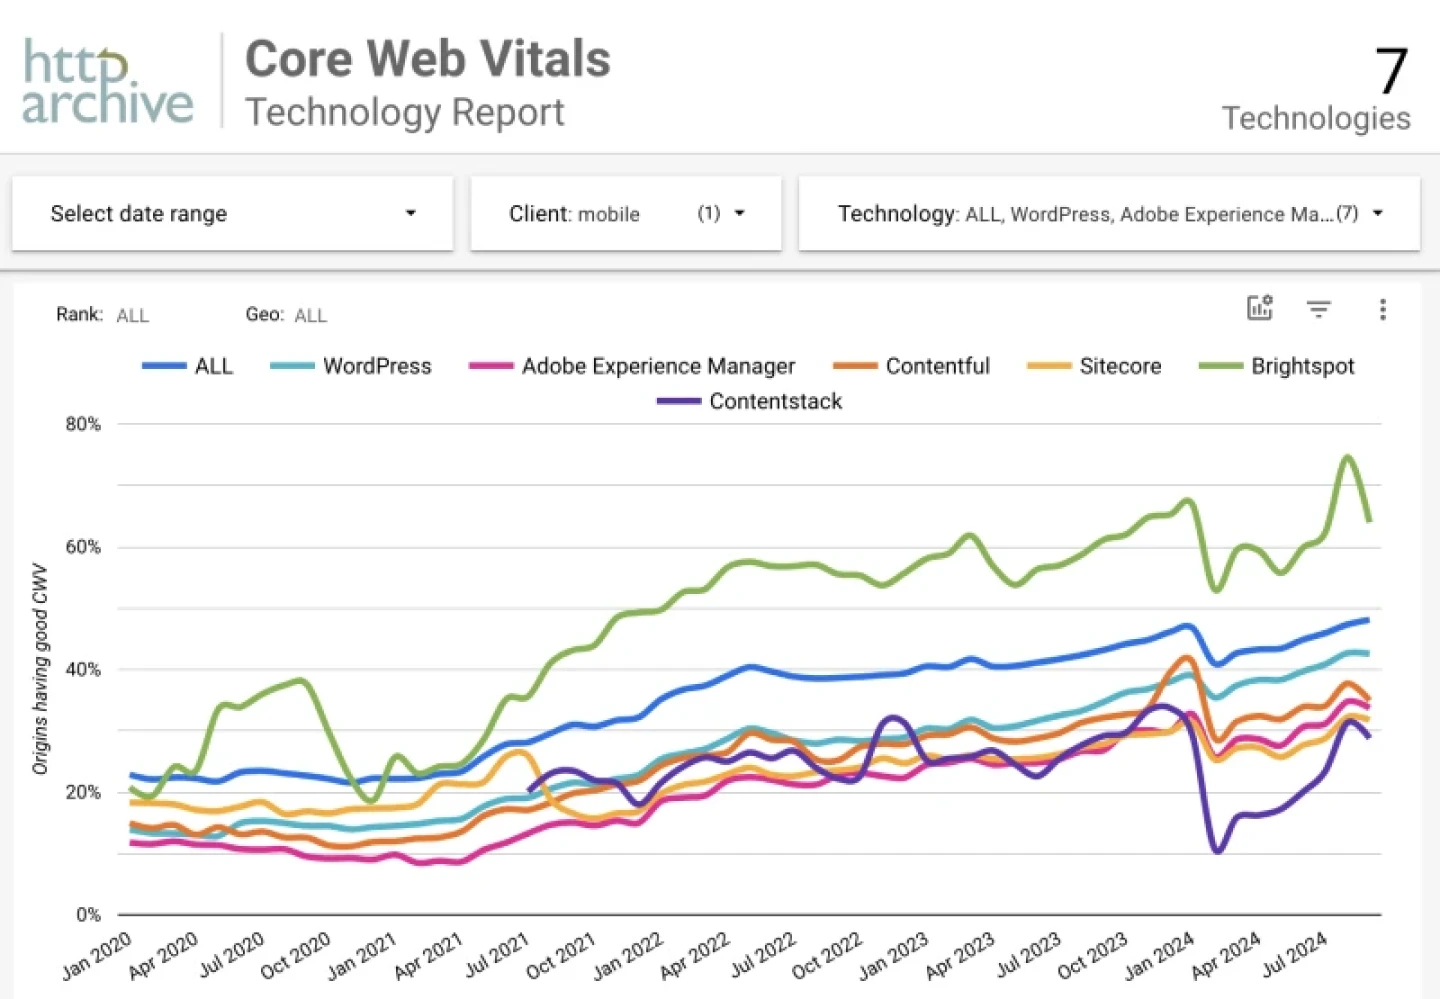
Task: Open the Technology filter dropdown
Action: click(1108, 213)
